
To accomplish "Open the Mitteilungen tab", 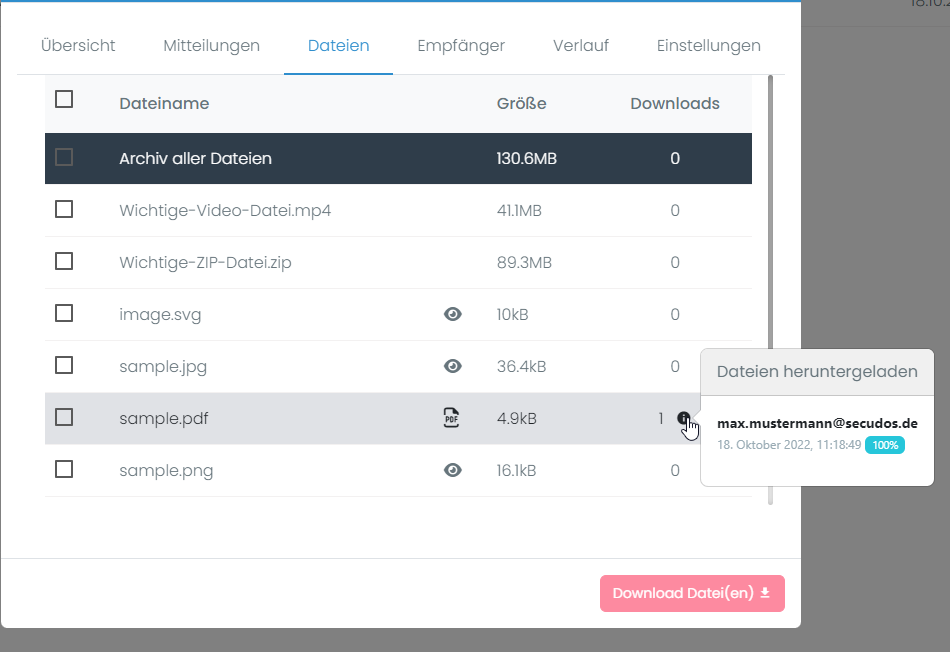I will pyautogui.click(x=211, y=45).
